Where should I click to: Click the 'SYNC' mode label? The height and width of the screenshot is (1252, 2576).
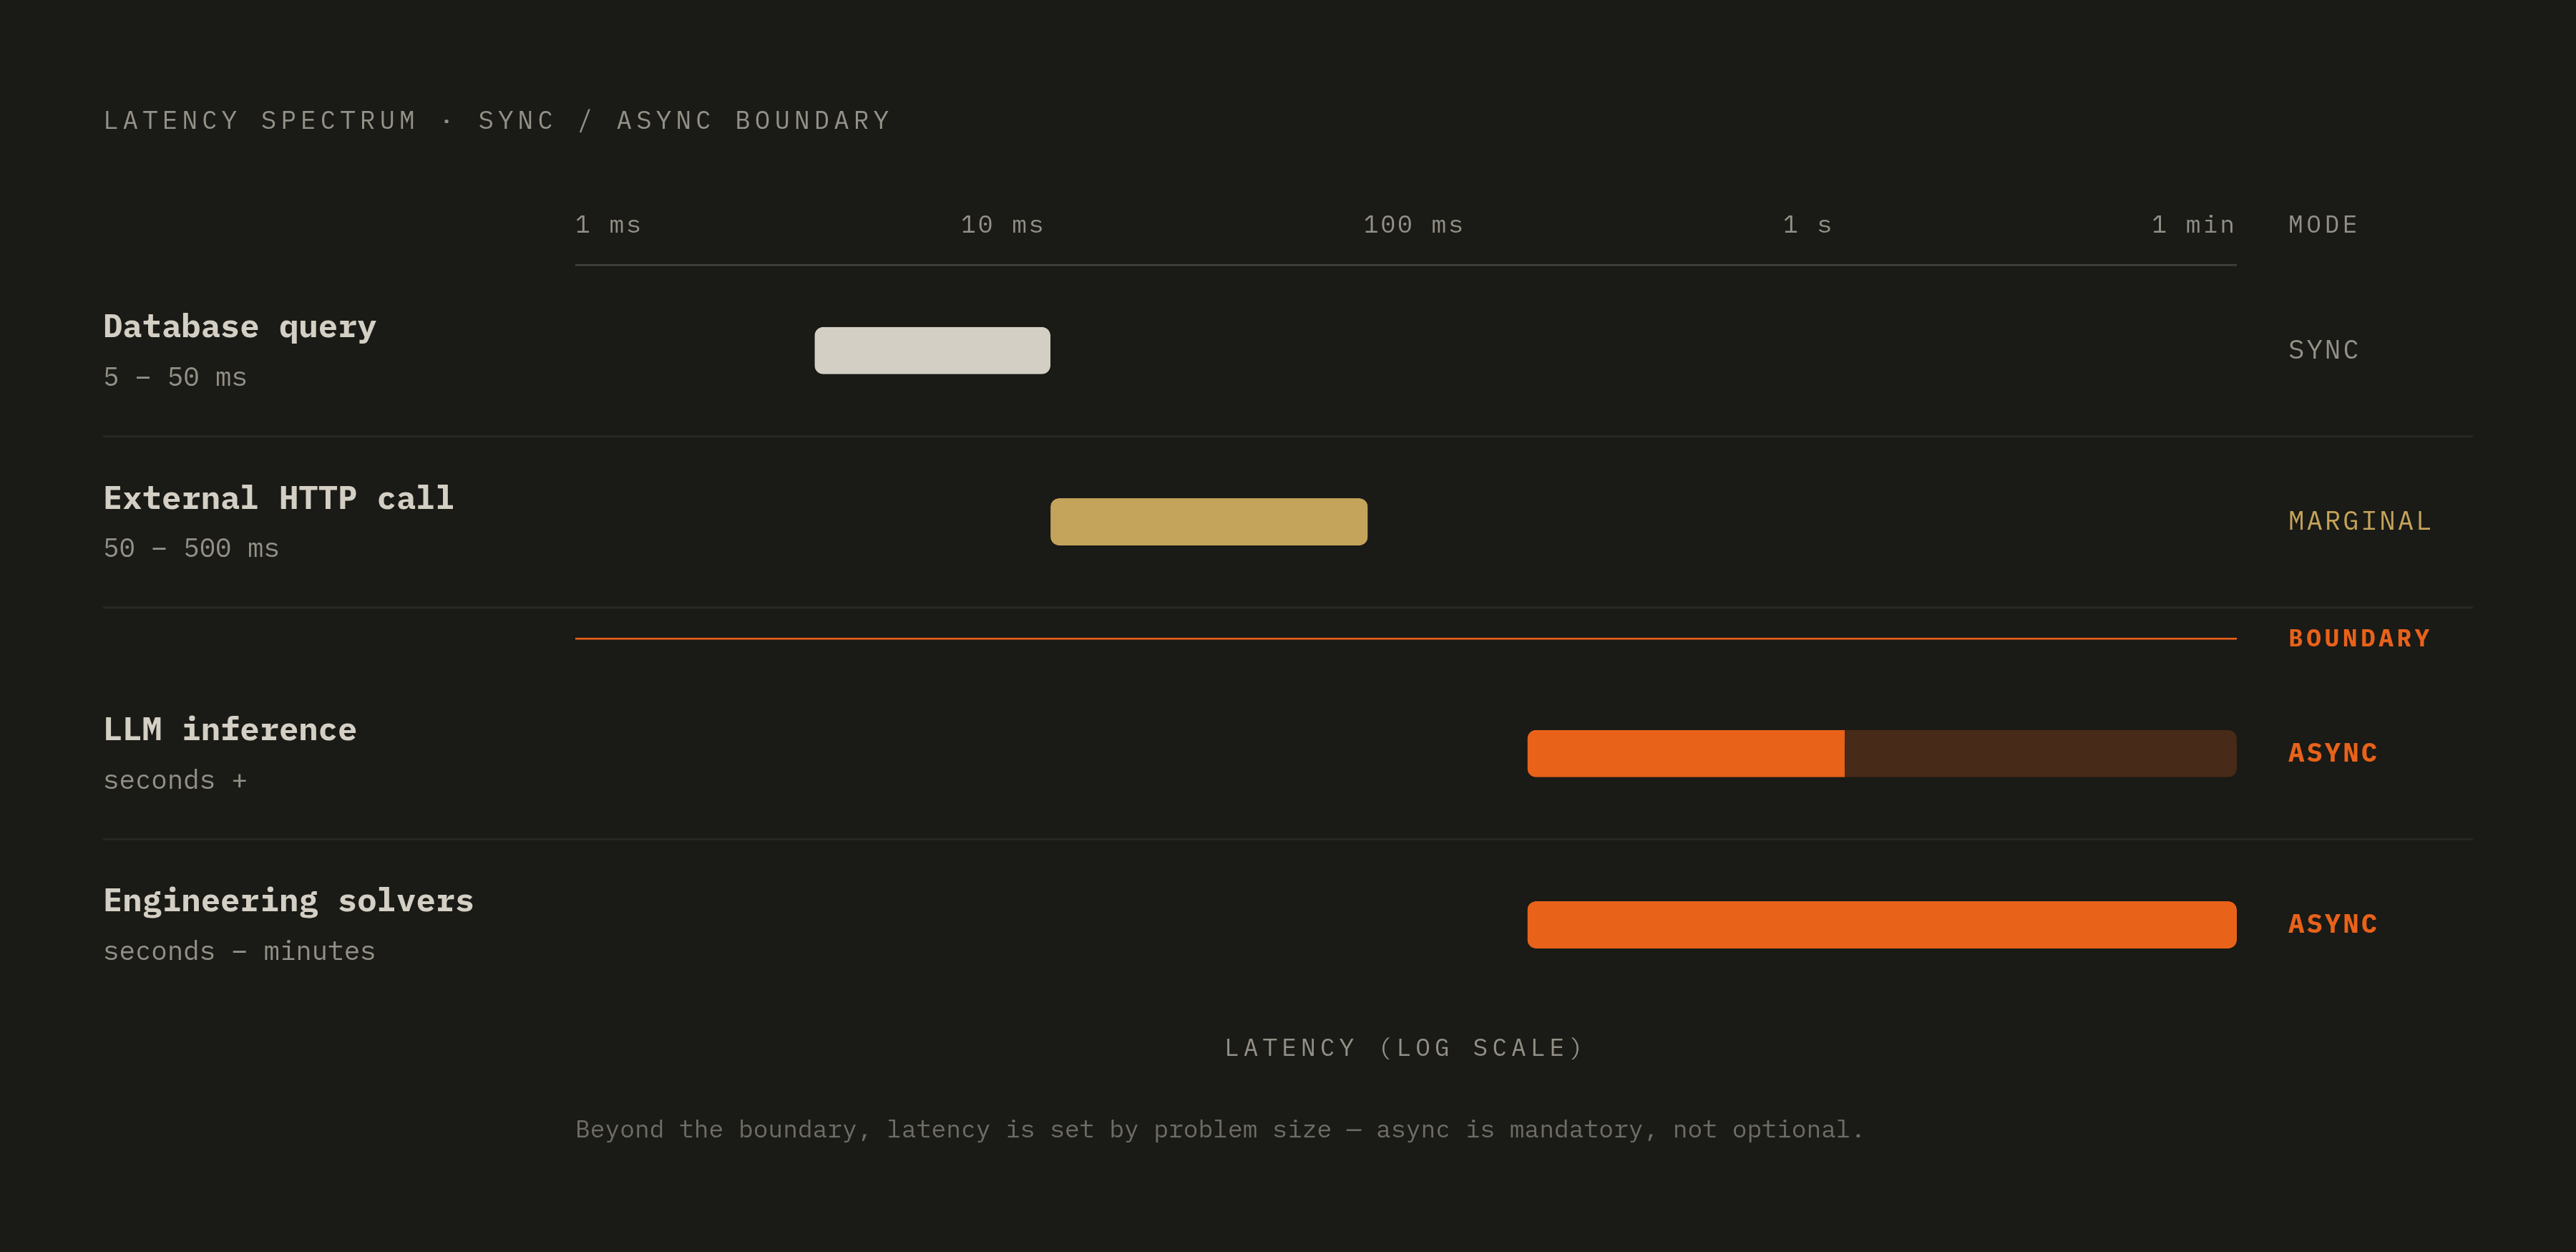[x=2323, y=350]
